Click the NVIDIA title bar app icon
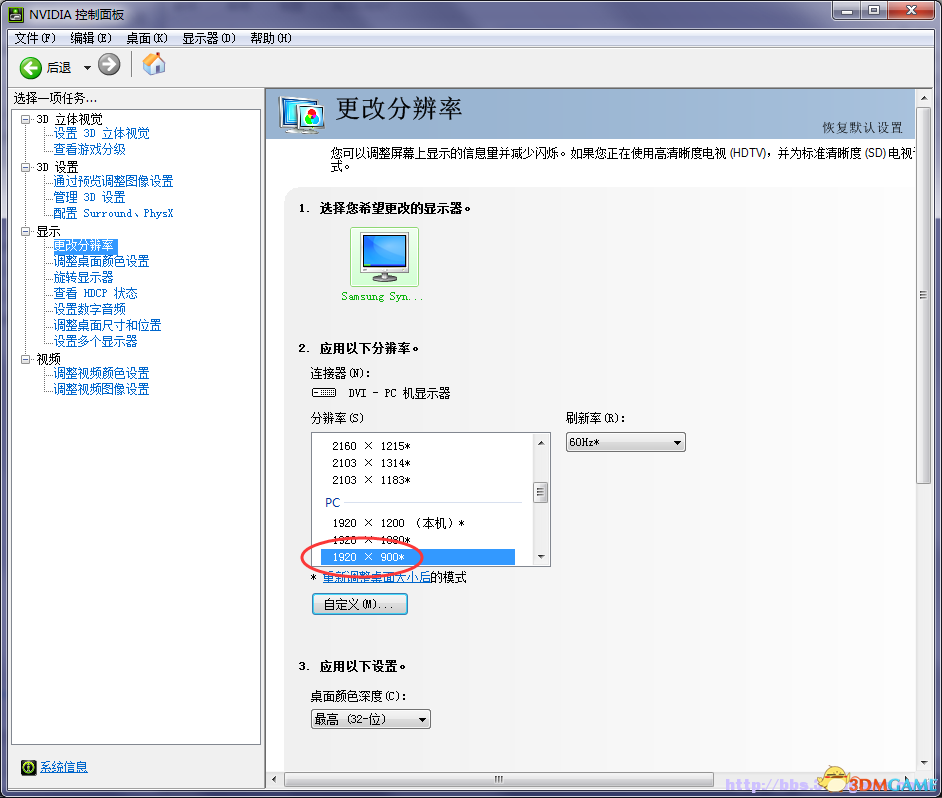Image resolution: width=942 pixels, height=798 pixels. [x=16, y=14]
